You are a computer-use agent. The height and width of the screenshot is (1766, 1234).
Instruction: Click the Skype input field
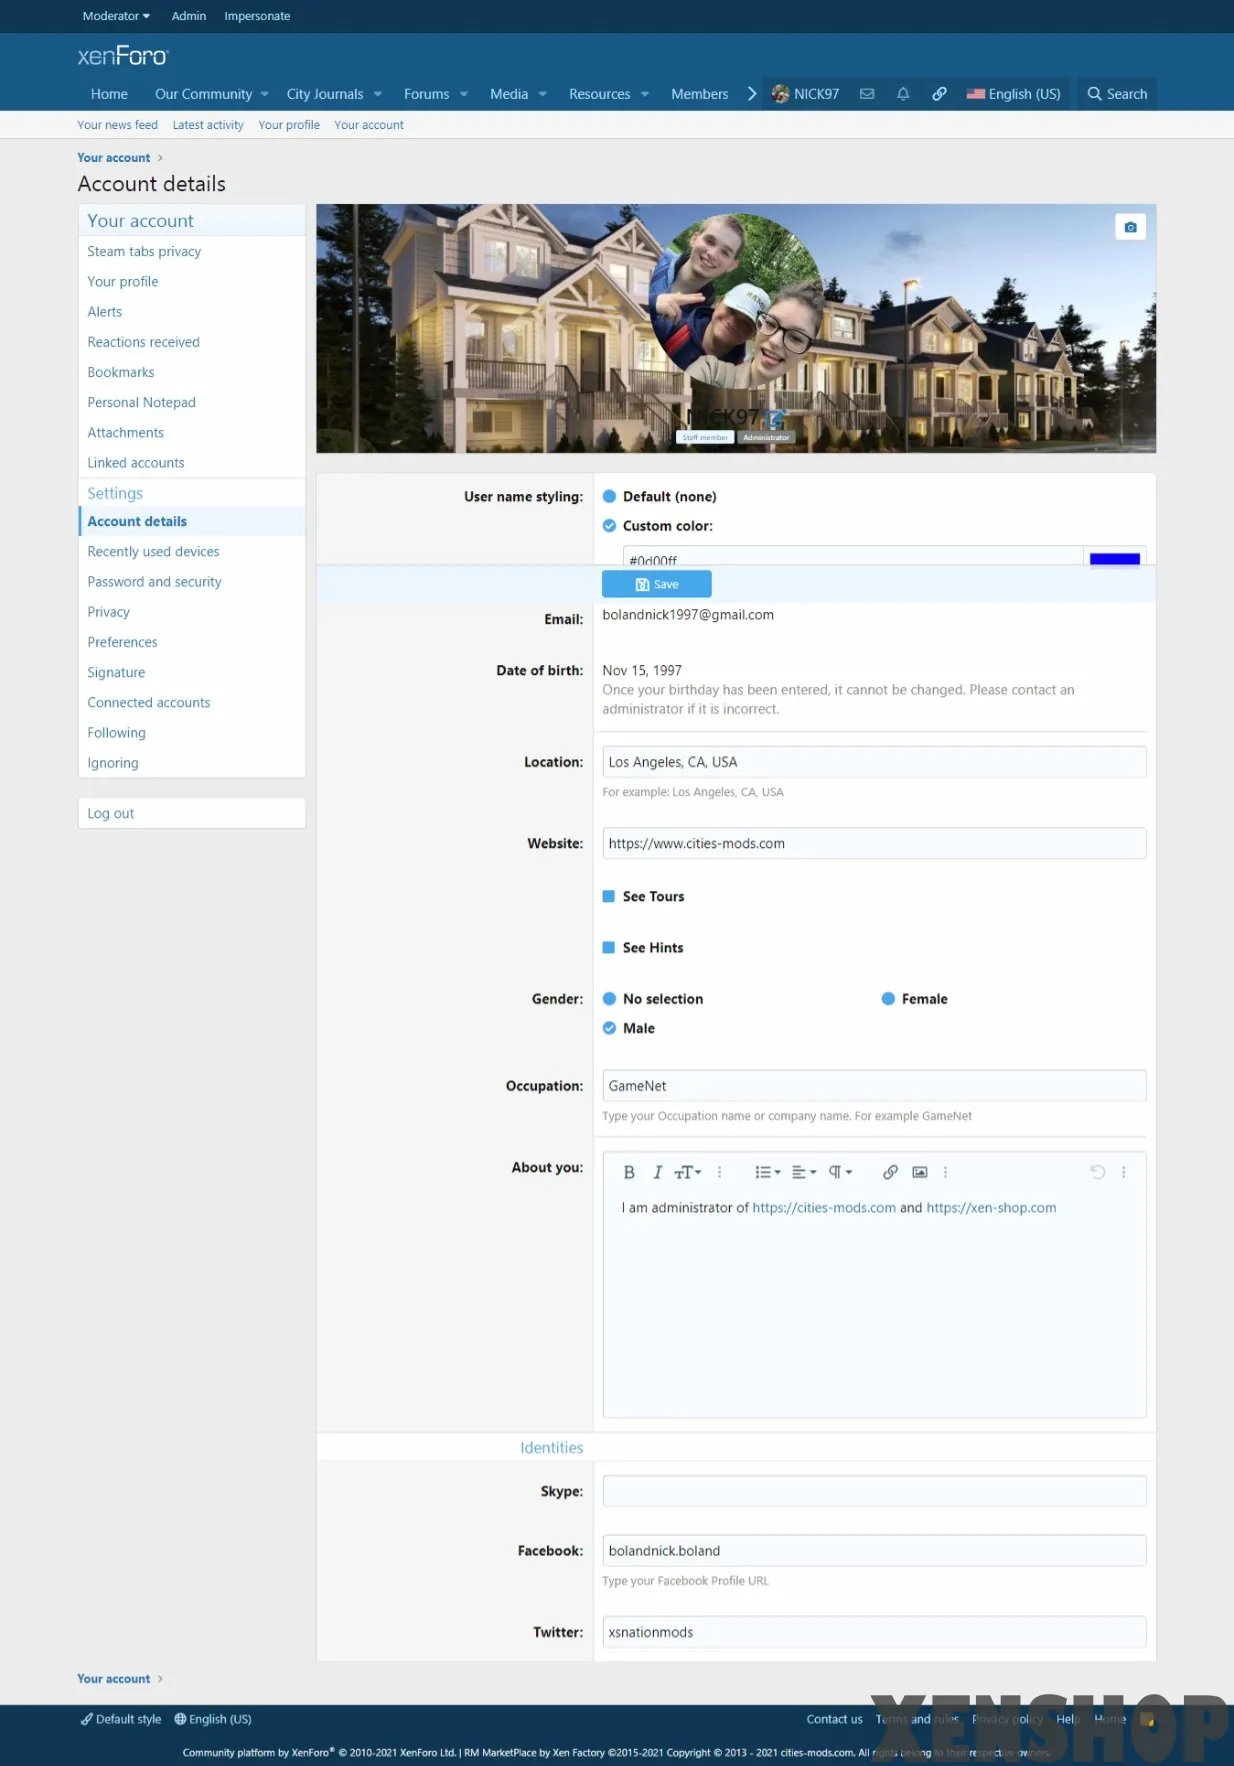coord(873,1491)
